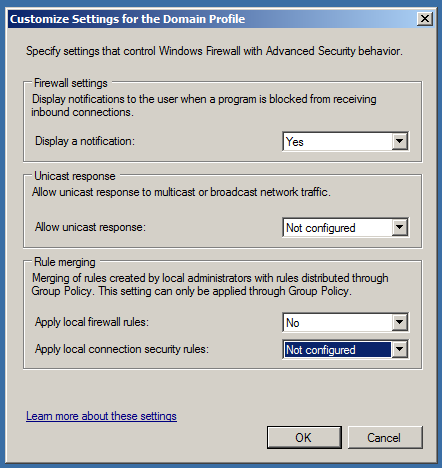442x468 pixels.
Task: Close the Domain Profile dialog with X
Action: (425, 19)
